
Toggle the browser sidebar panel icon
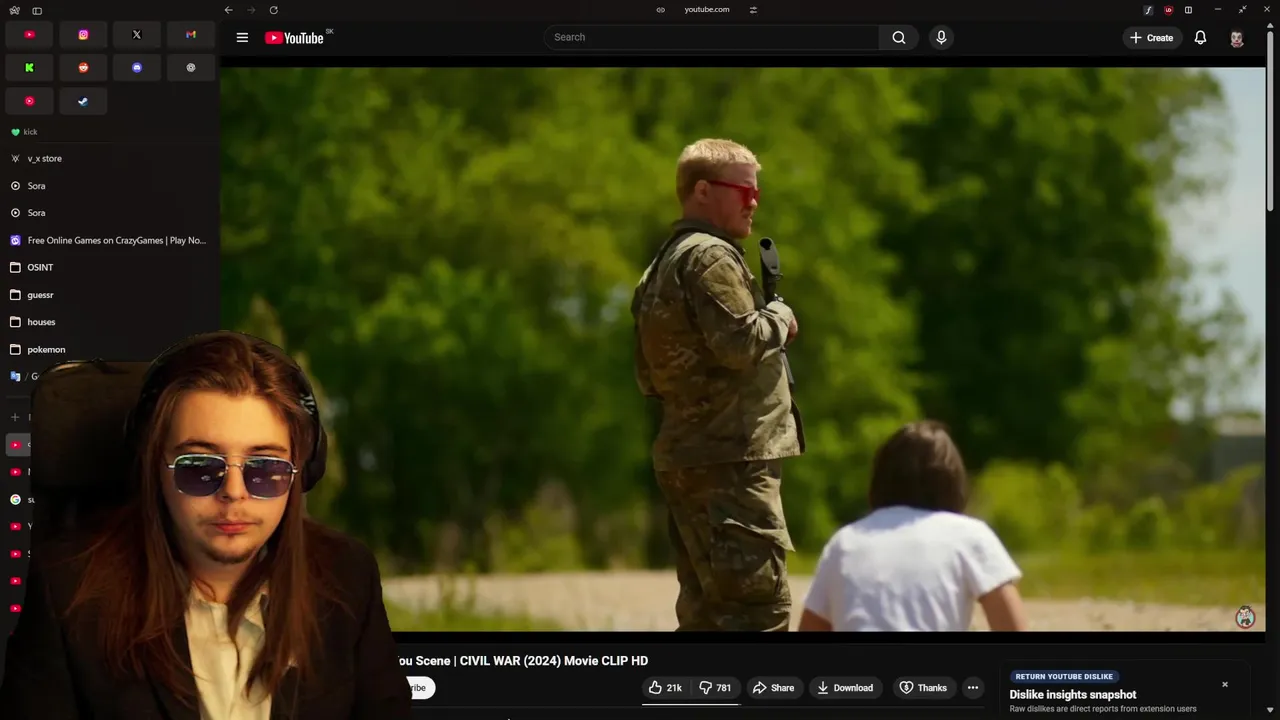coord(37,10)
